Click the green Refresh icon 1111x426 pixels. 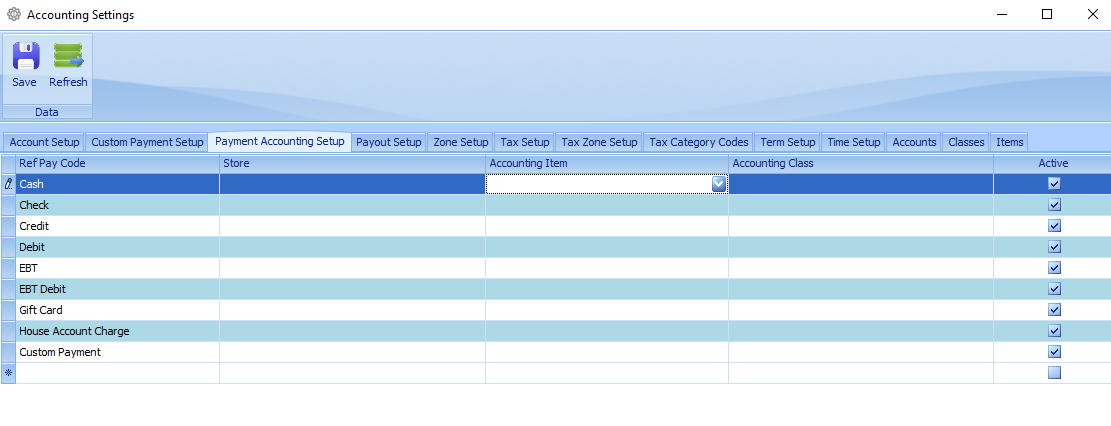point(68,56)
